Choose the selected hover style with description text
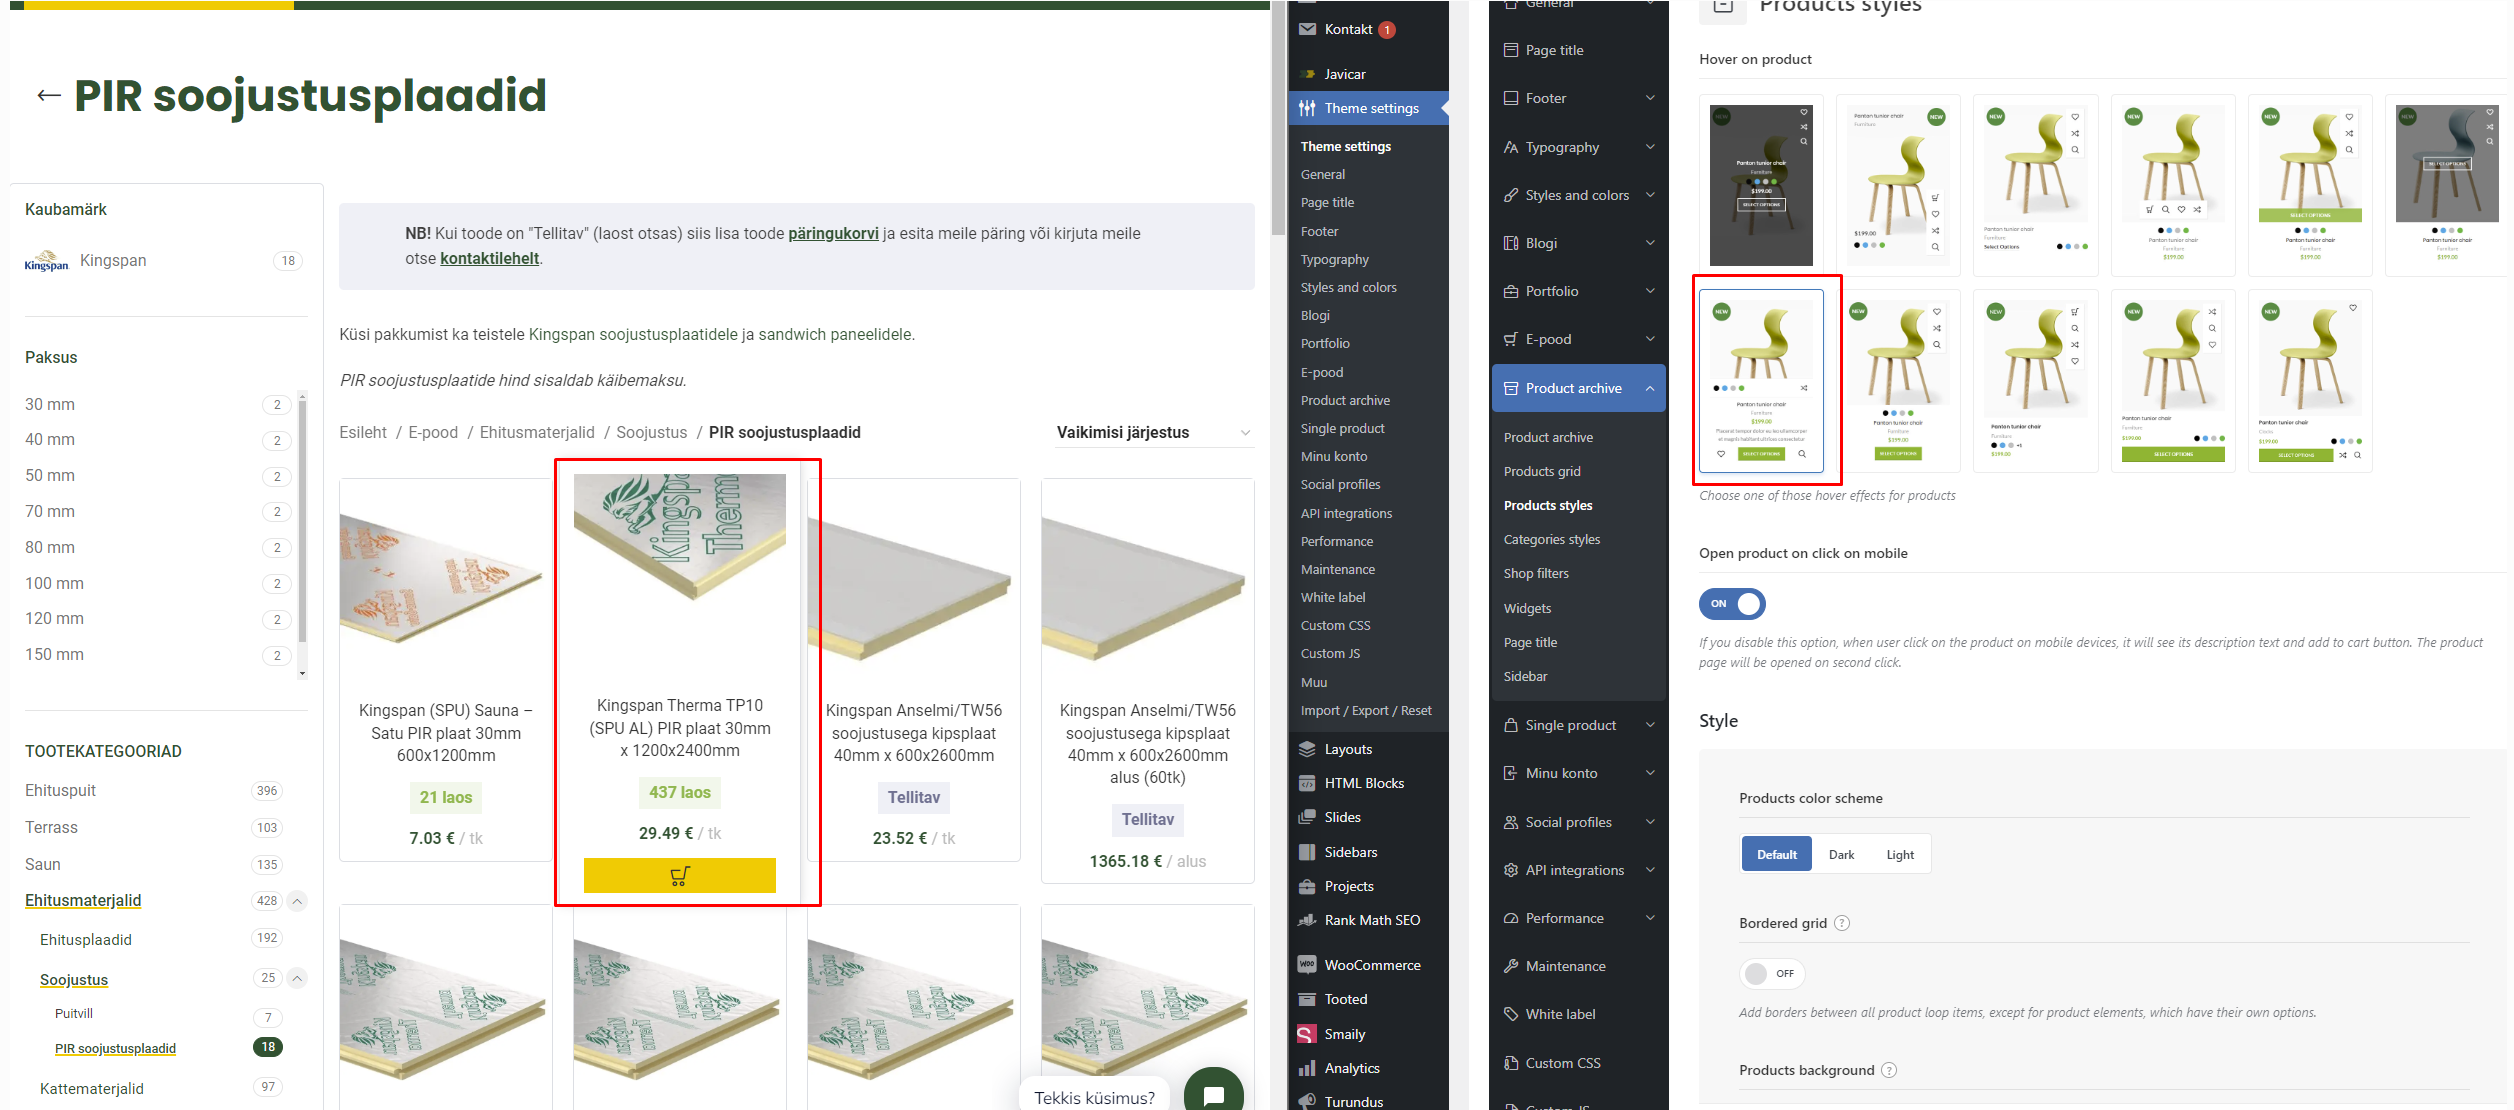Viewport: 2514px width, 1110px height. [x=1761, y=381]
